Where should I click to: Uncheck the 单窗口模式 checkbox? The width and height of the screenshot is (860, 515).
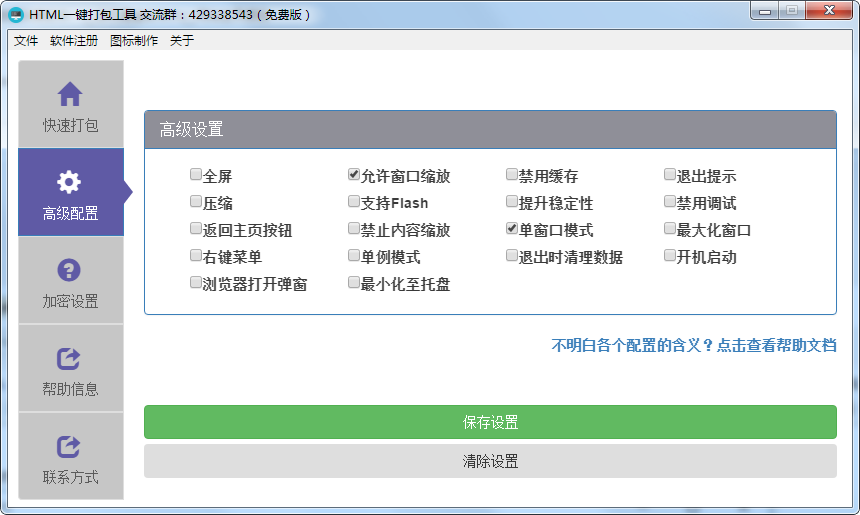[512, 228]
